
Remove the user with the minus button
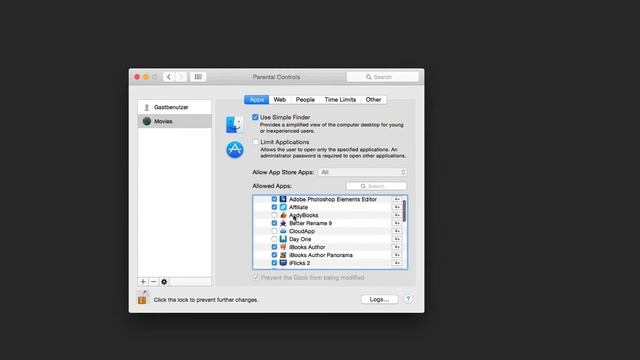[x=153, y=282]
